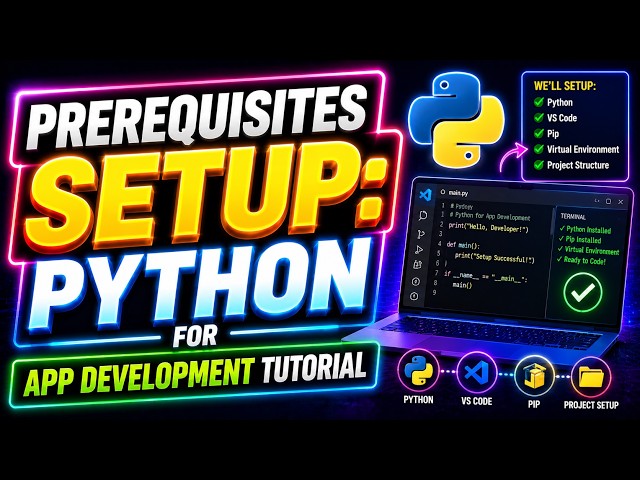Select the Project Setup folder icon
Image resolution: width=640 pixels, height=480 pixels.
tap(591, 377)
